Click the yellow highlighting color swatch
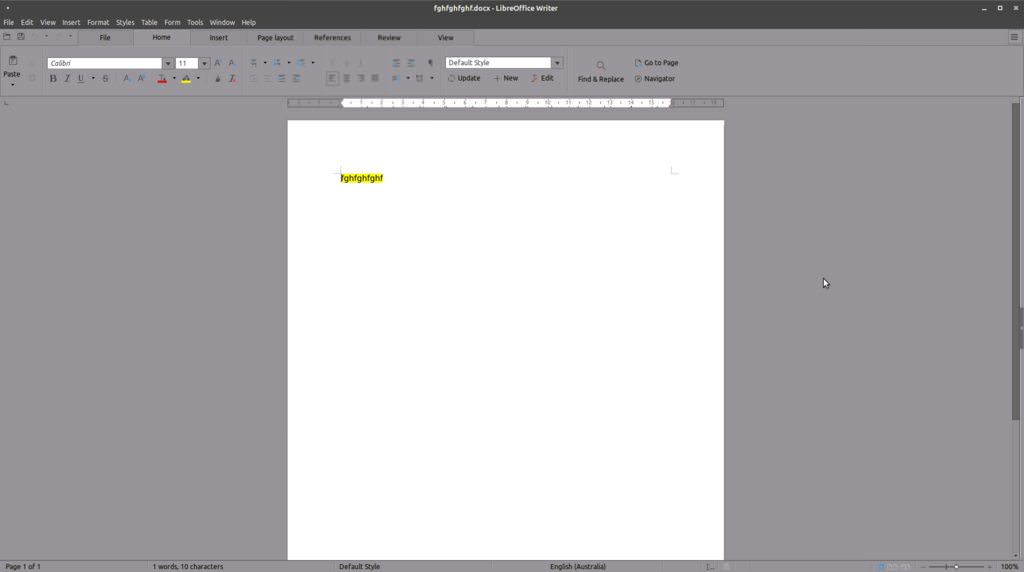Screen dimensions: 1024x572 [186, 78]
